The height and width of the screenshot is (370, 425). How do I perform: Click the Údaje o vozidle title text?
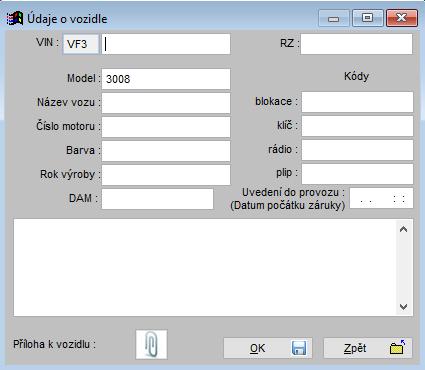(x=67, y=19)
